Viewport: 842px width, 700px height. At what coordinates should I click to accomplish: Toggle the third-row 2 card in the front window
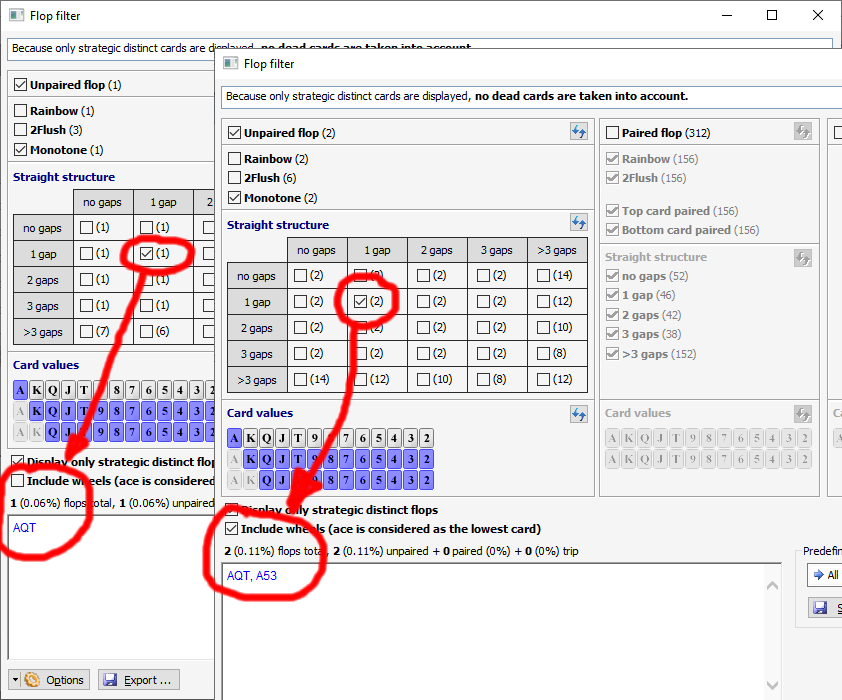tap(426, 480)
